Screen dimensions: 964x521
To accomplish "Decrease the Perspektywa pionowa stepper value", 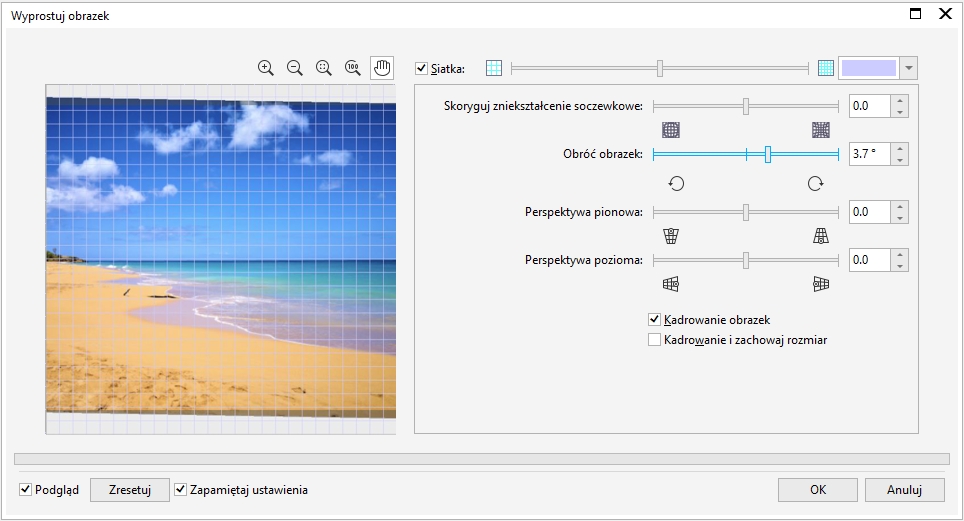I will point(901,218).
